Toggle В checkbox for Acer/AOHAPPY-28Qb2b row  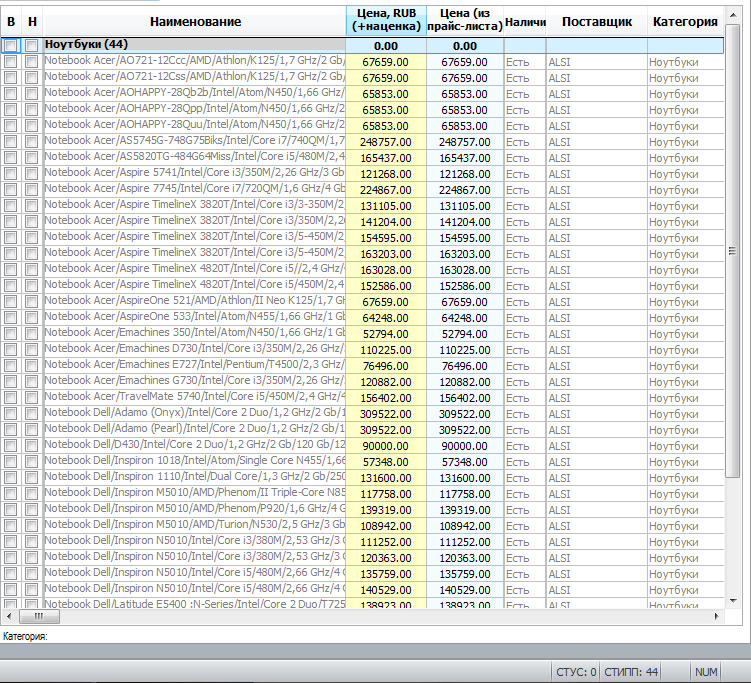click(x=11, y=94)
